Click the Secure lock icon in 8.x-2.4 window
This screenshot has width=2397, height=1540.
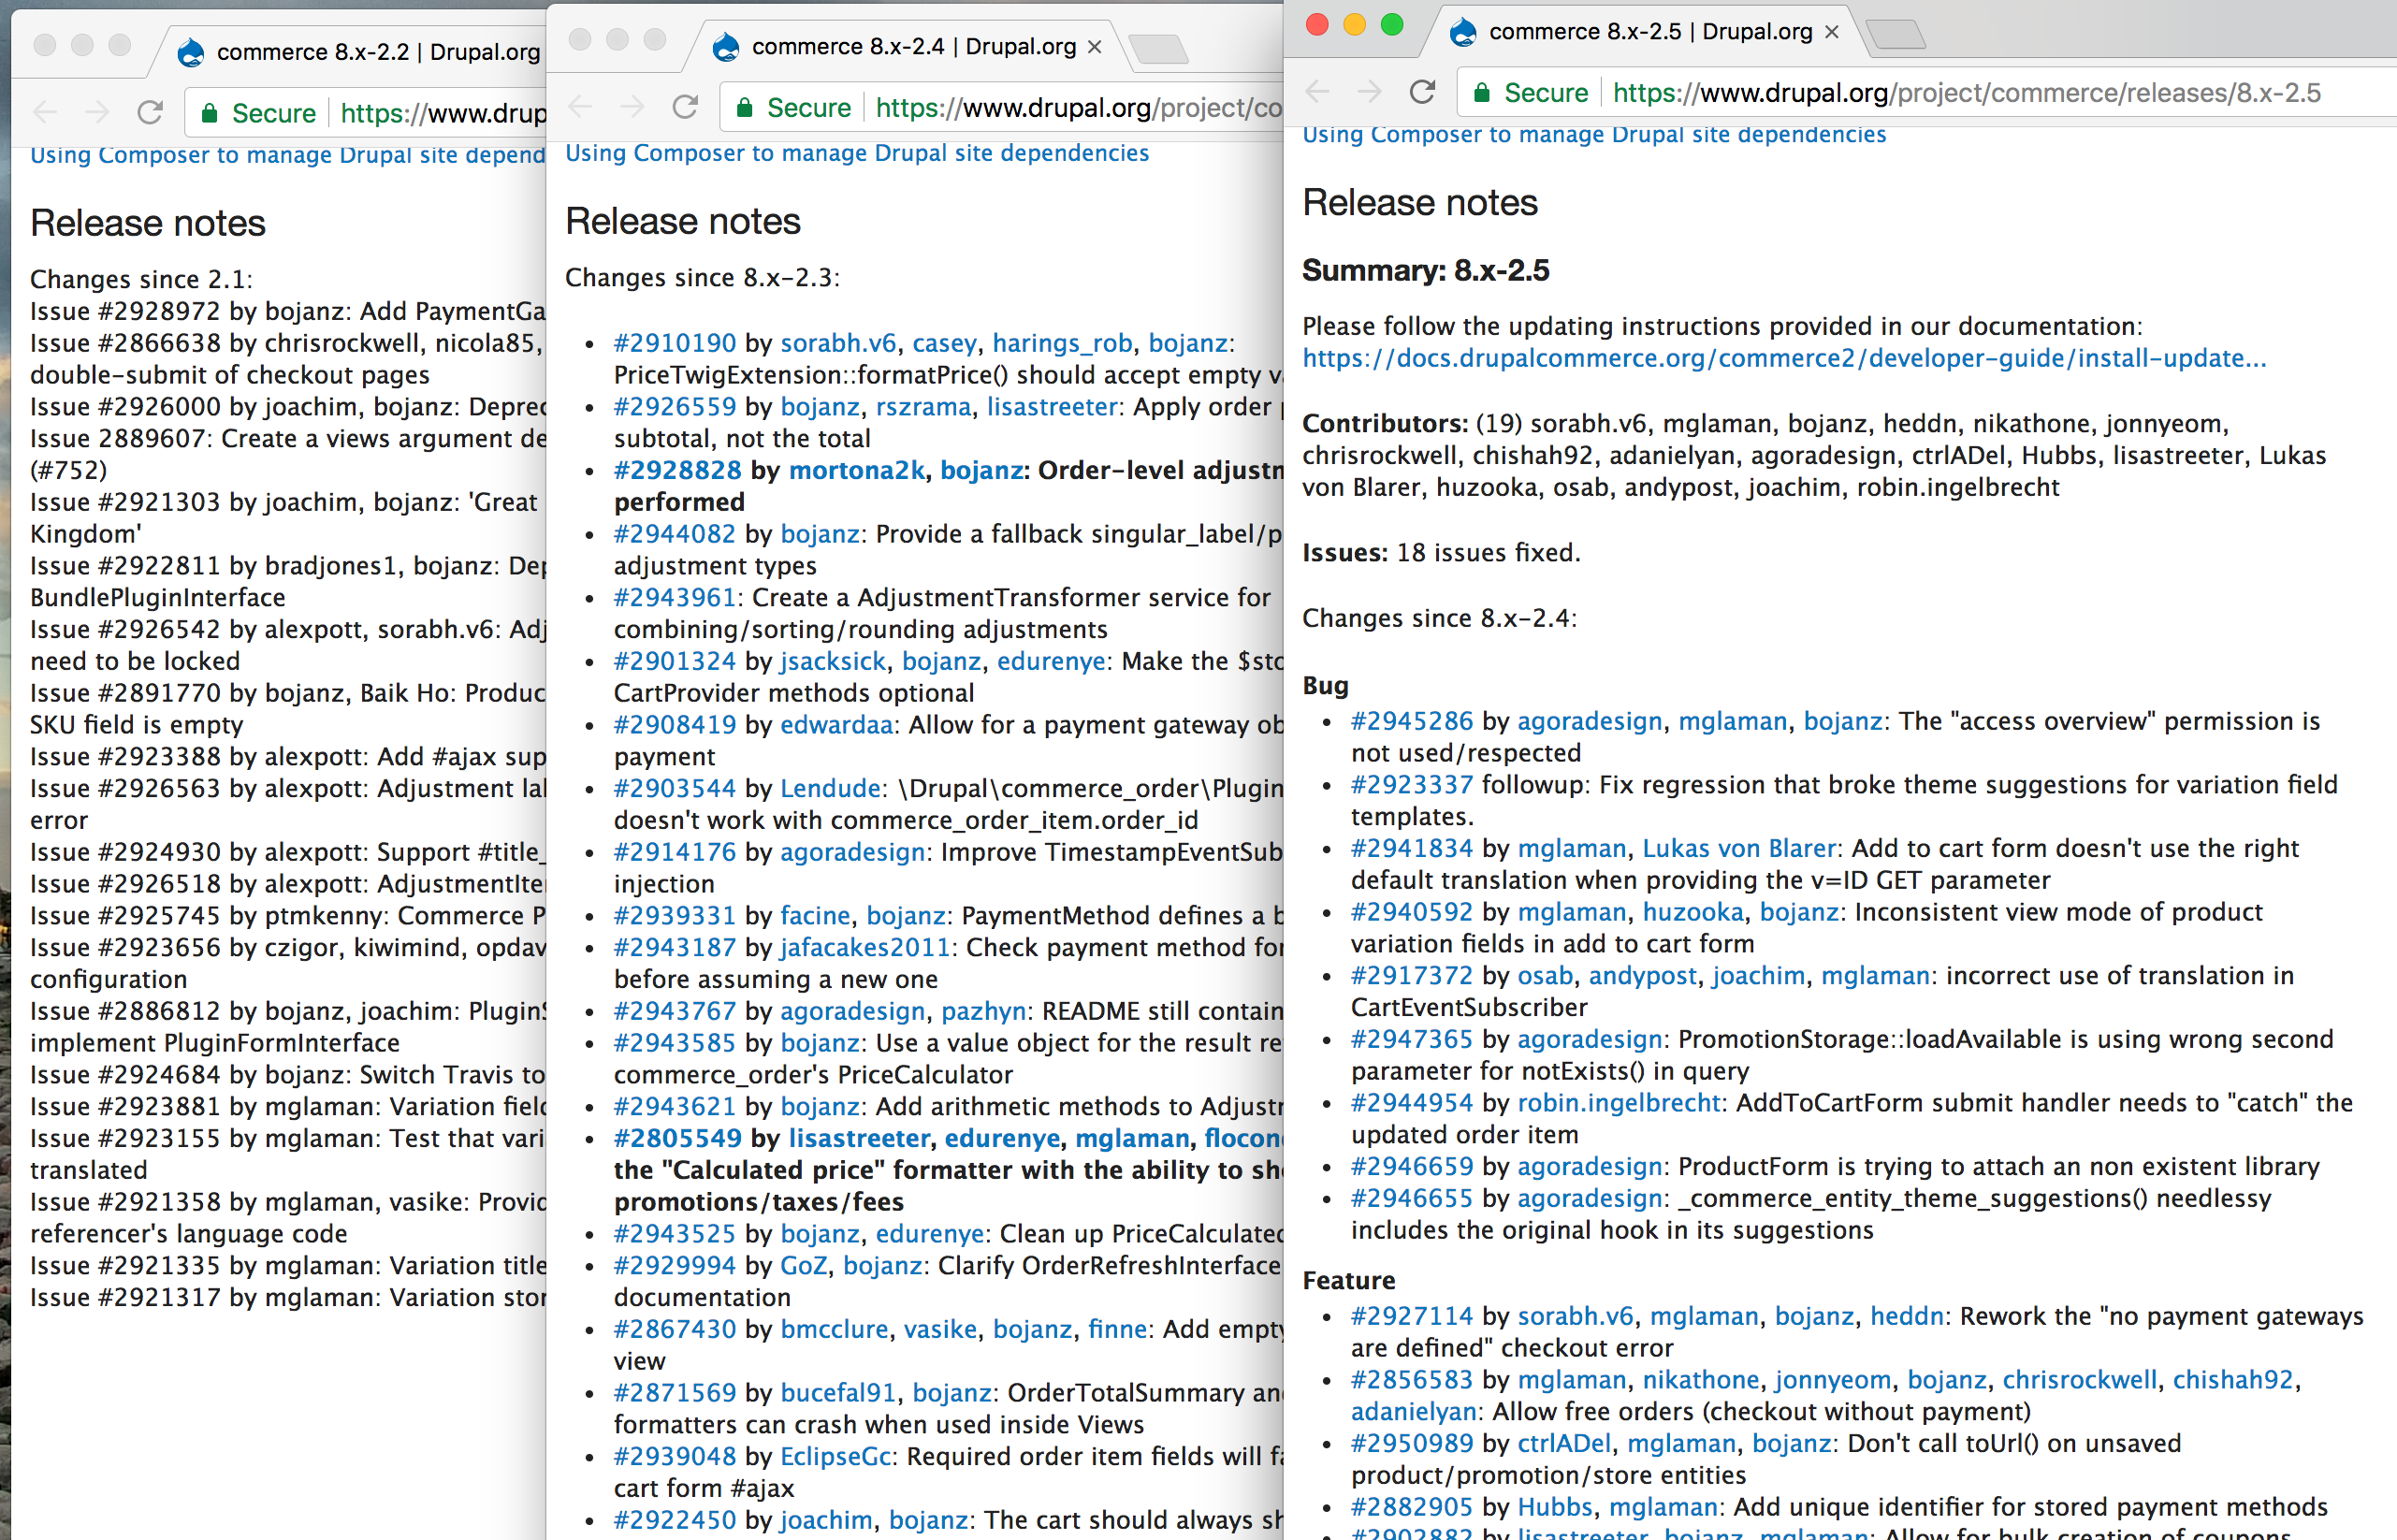point(745,108)
